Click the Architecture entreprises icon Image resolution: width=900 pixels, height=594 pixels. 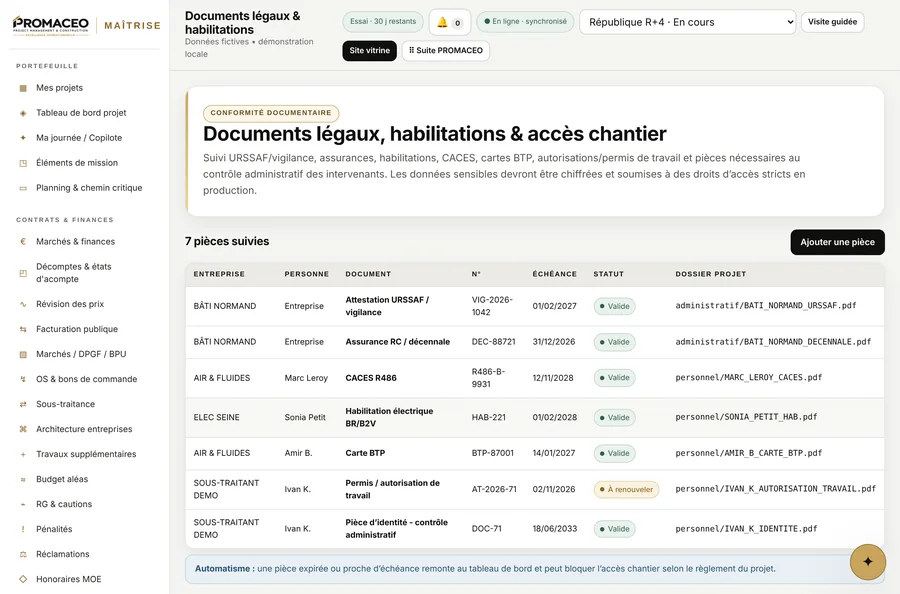coord(23,429)
